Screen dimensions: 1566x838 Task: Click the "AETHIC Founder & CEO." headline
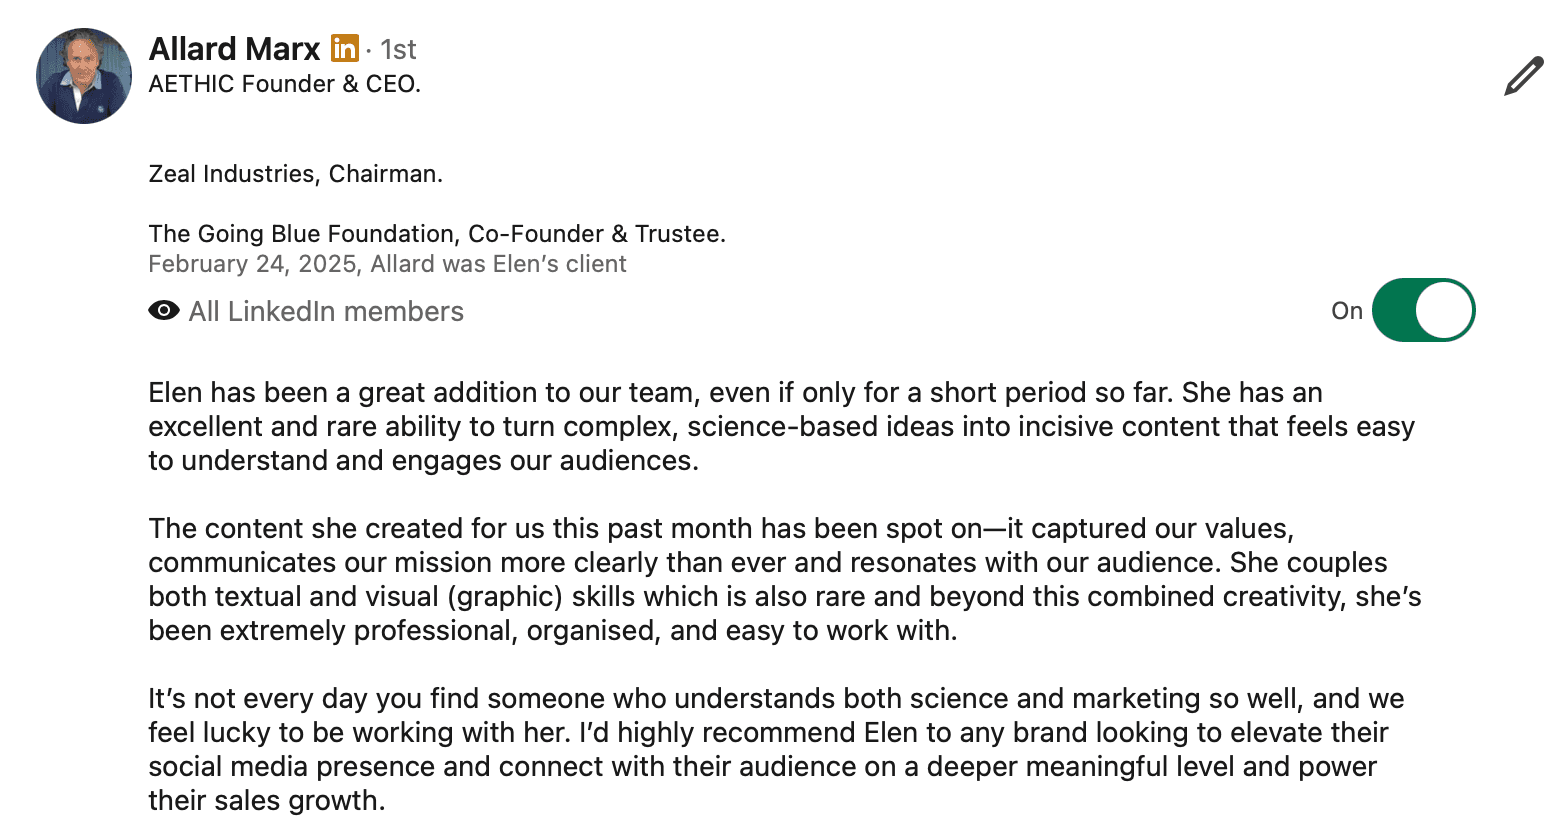click(285, 84)
